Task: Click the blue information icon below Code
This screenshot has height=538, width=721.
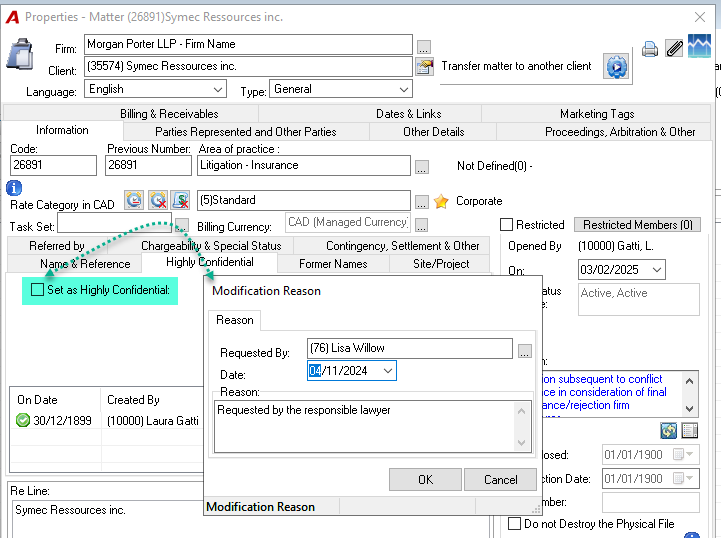Action: (x=14, y=188)
